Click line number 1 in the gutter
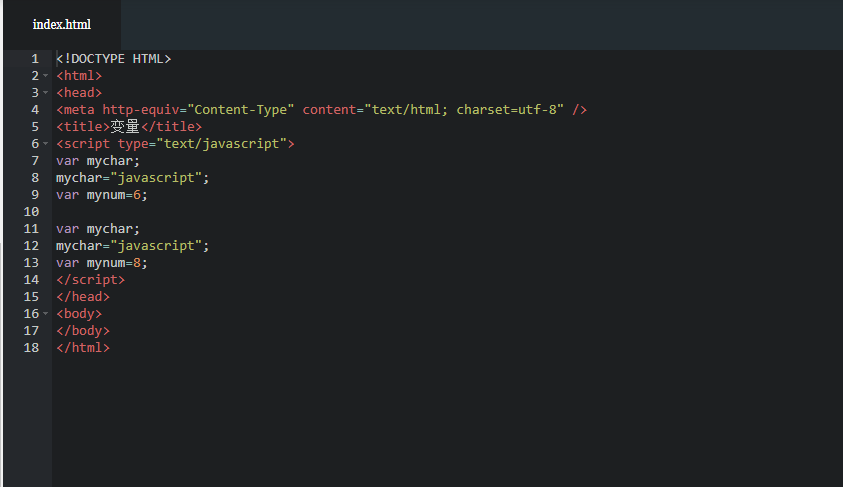Image resolution: width=843 pixels, height=487 pixels. (35, 59)
